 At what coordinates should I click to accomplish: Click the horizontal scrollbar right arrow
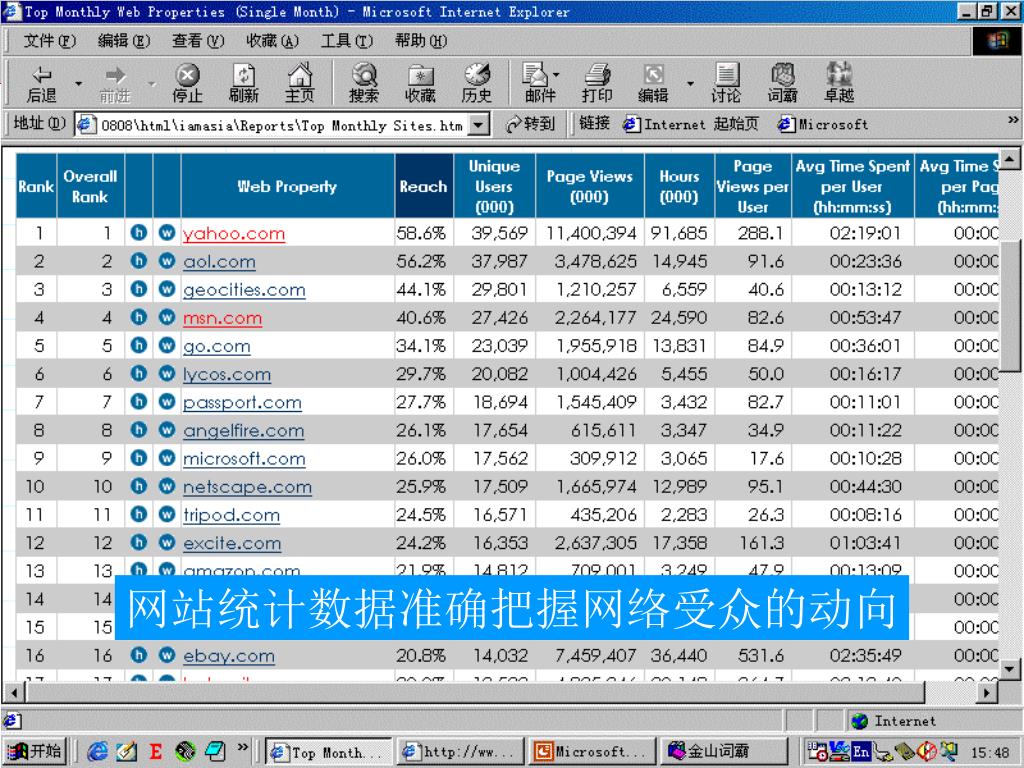click(x=988, y=692)
